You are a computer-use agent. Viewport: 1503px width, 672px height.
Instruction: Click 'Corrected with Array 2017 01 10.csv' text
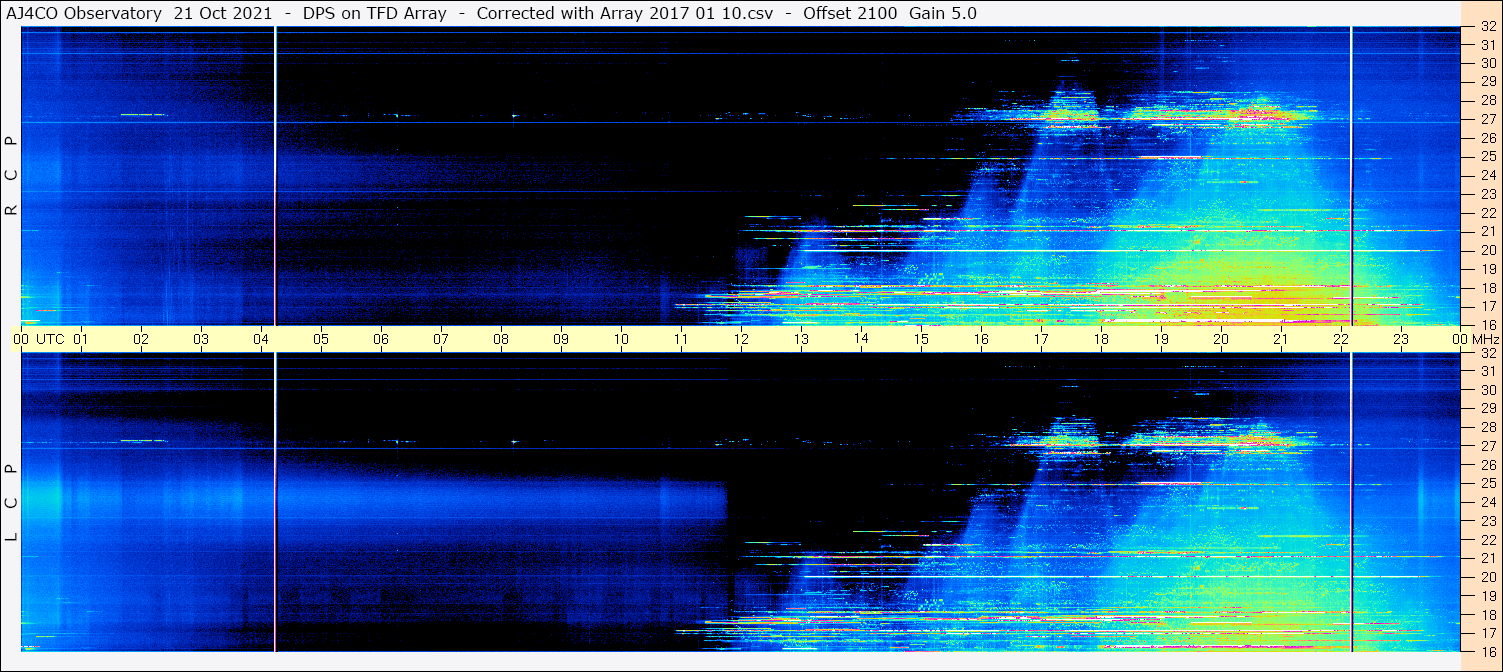tap(625, 13)
